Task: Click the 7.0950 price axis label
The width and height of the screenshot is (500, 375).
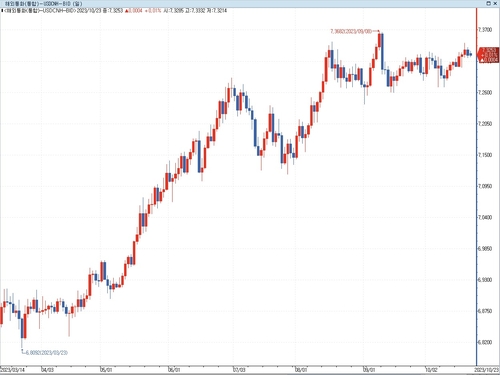Action: click(485, 186)
